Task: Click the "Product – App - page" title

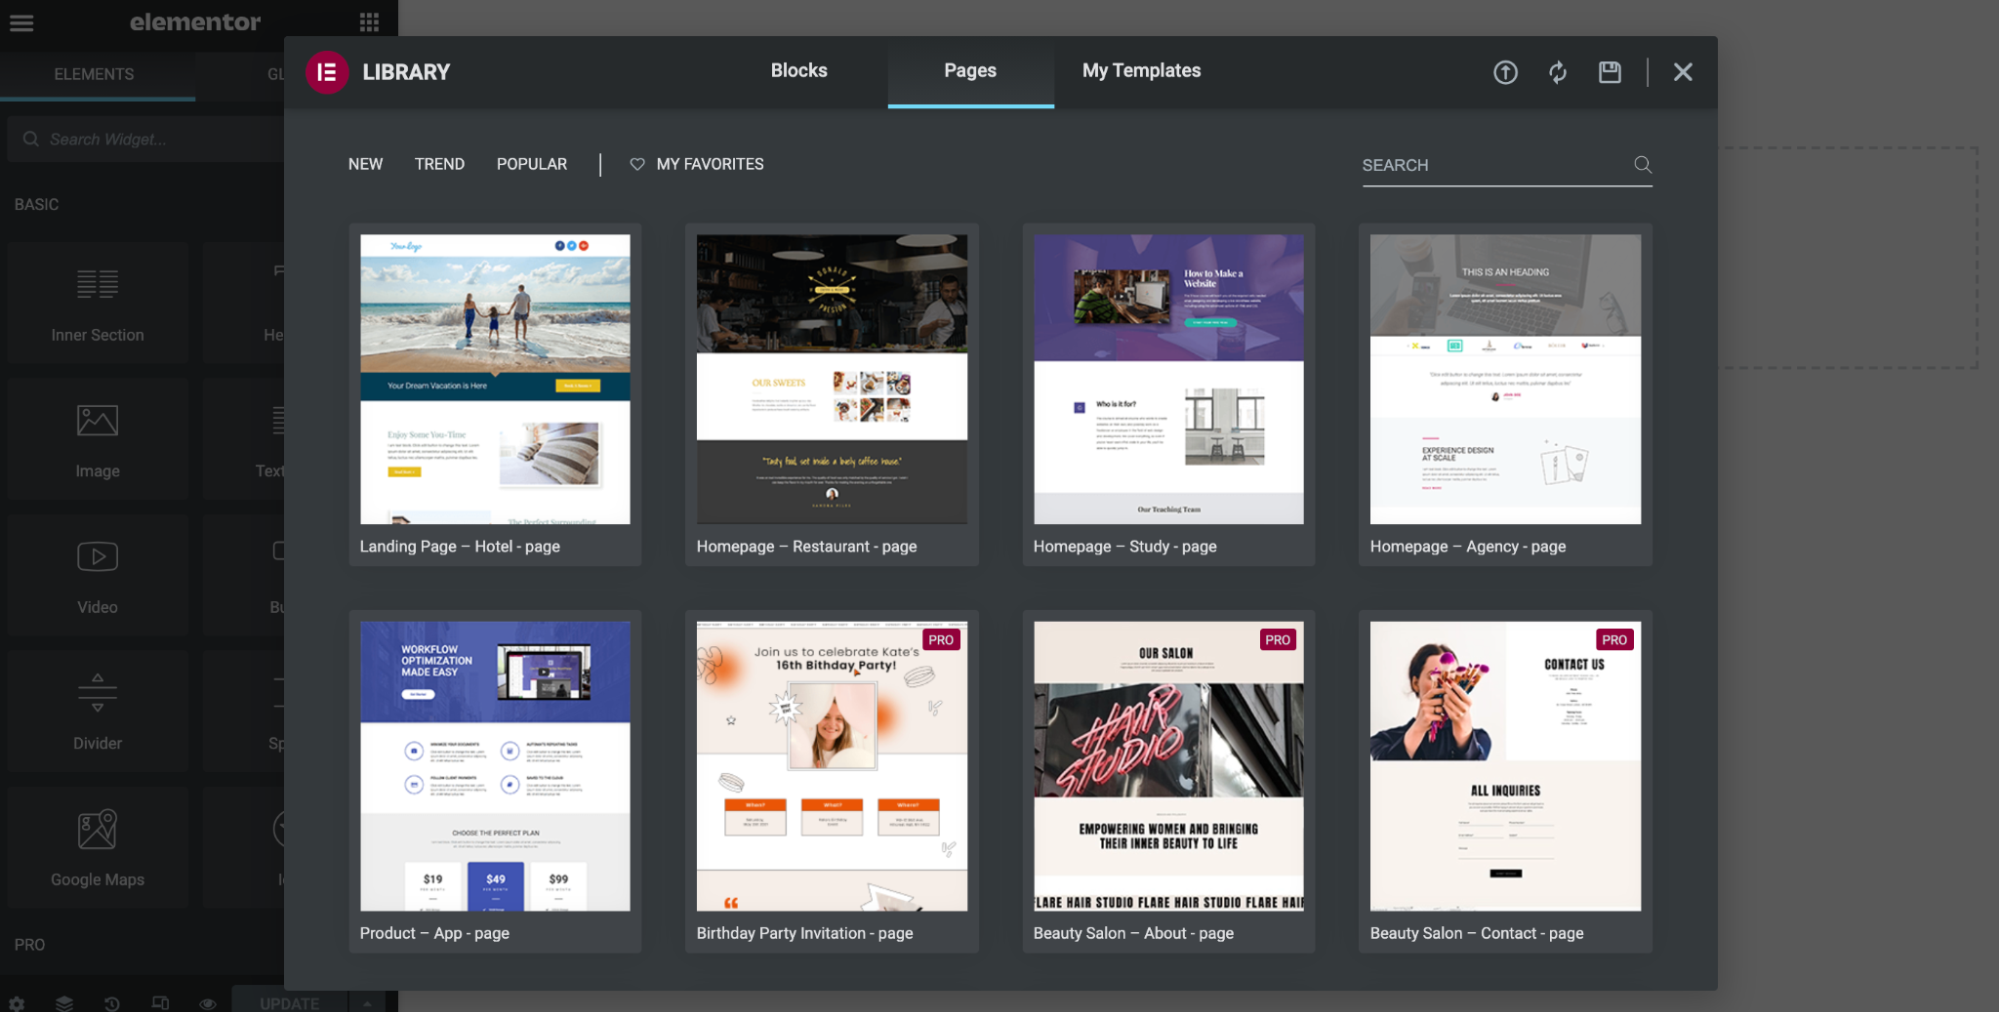Action: 435,933
